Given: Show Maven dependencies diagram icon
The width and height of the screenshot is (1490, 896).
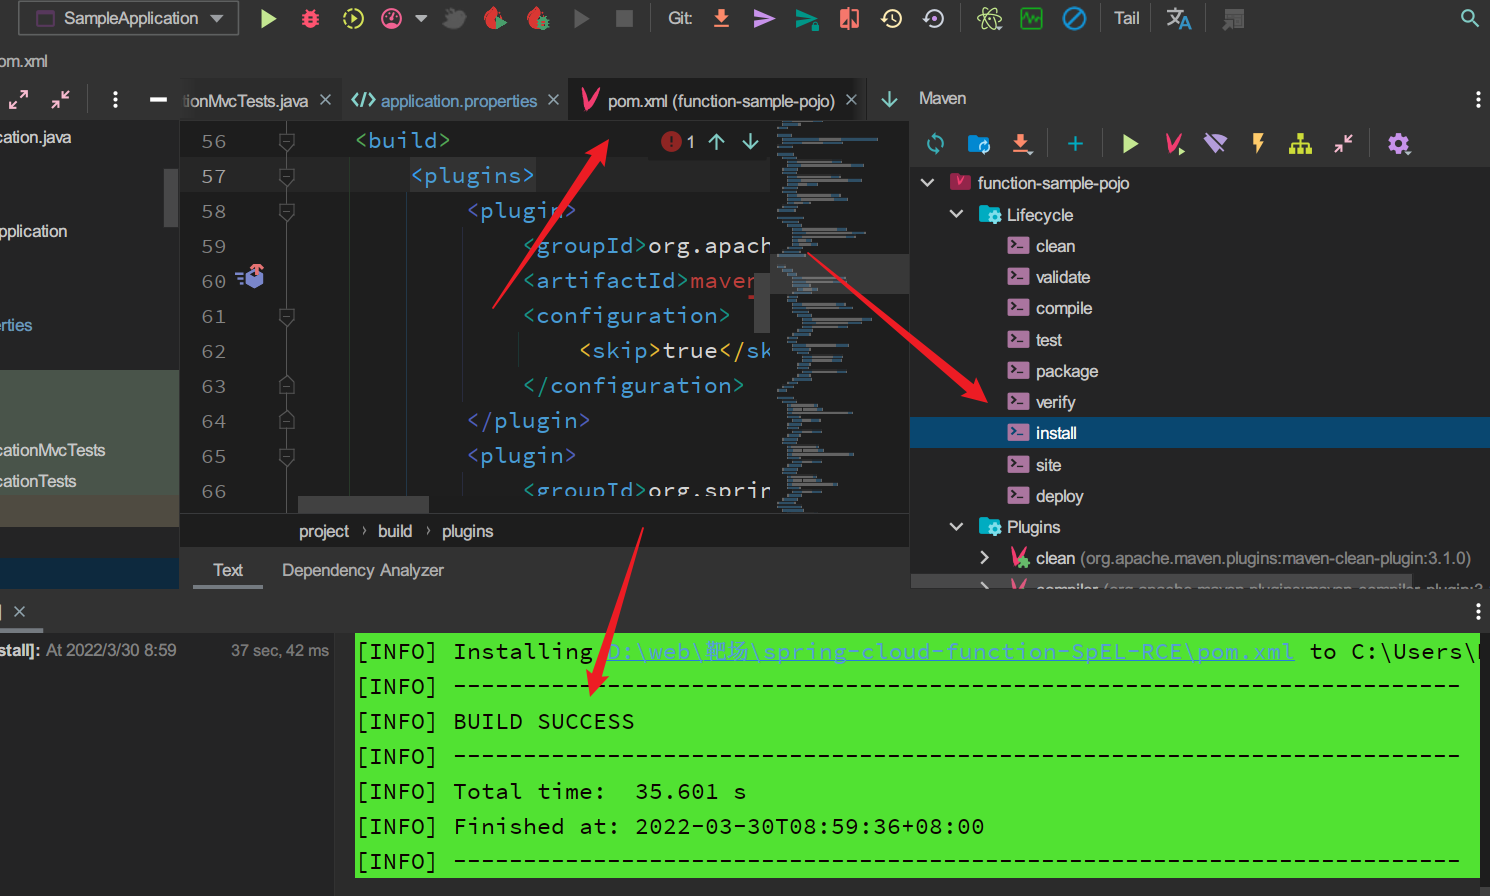Looking at the screenshot, I should pyautogui.click(x=1300, y=144).
